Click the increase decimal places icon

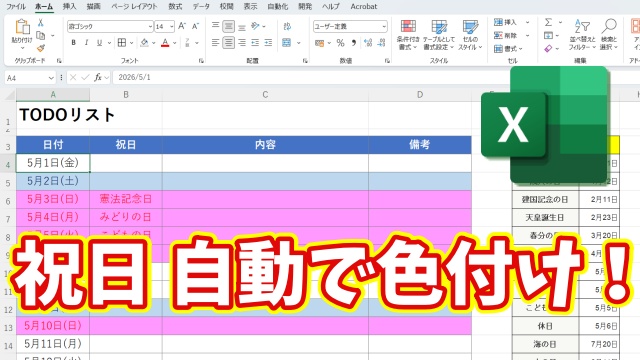tap(368, 42)
